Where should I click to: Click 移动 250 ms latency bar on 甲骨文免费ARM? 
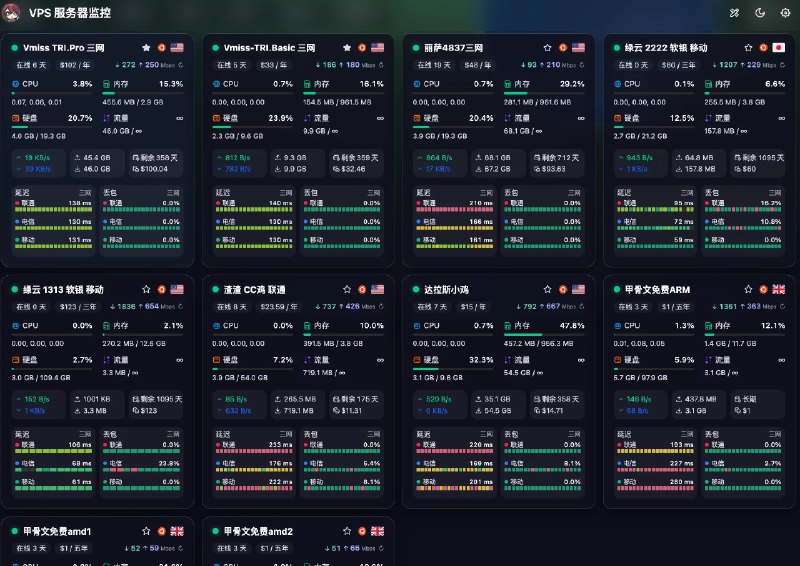655,488
